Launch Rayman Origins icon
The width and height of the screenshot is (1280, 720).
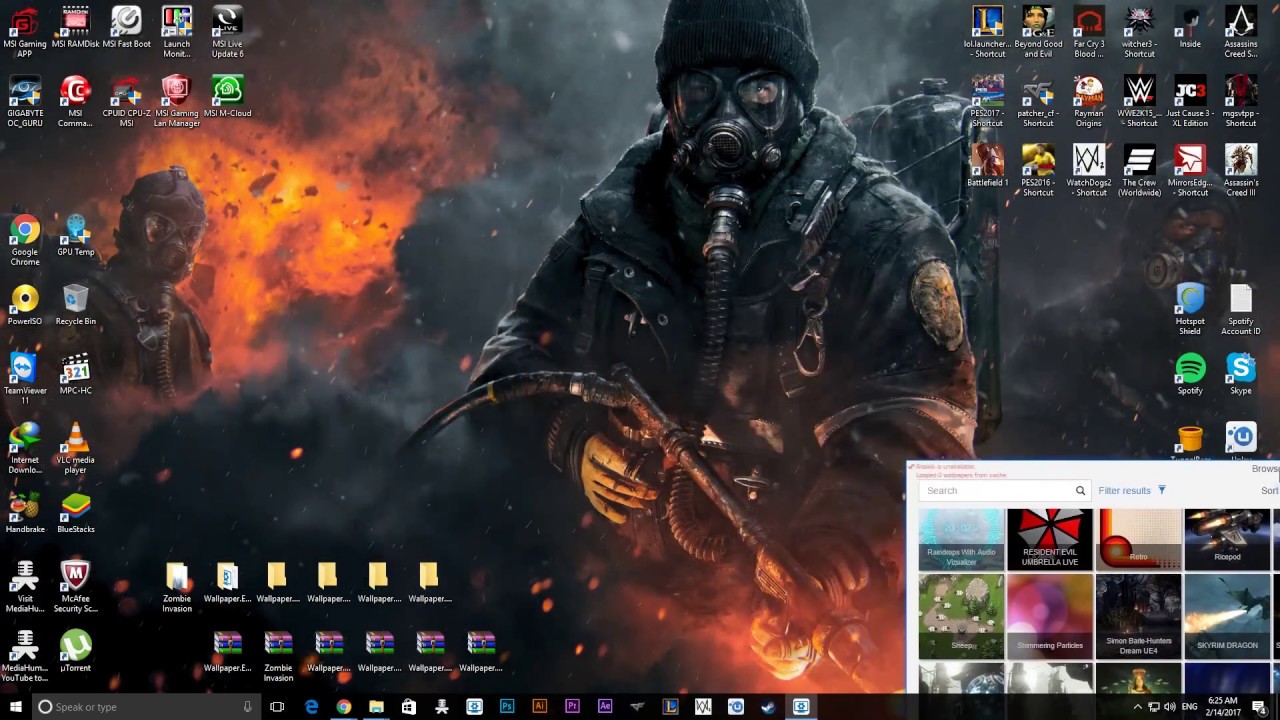pyautogui.click(x=1089, y=101)
